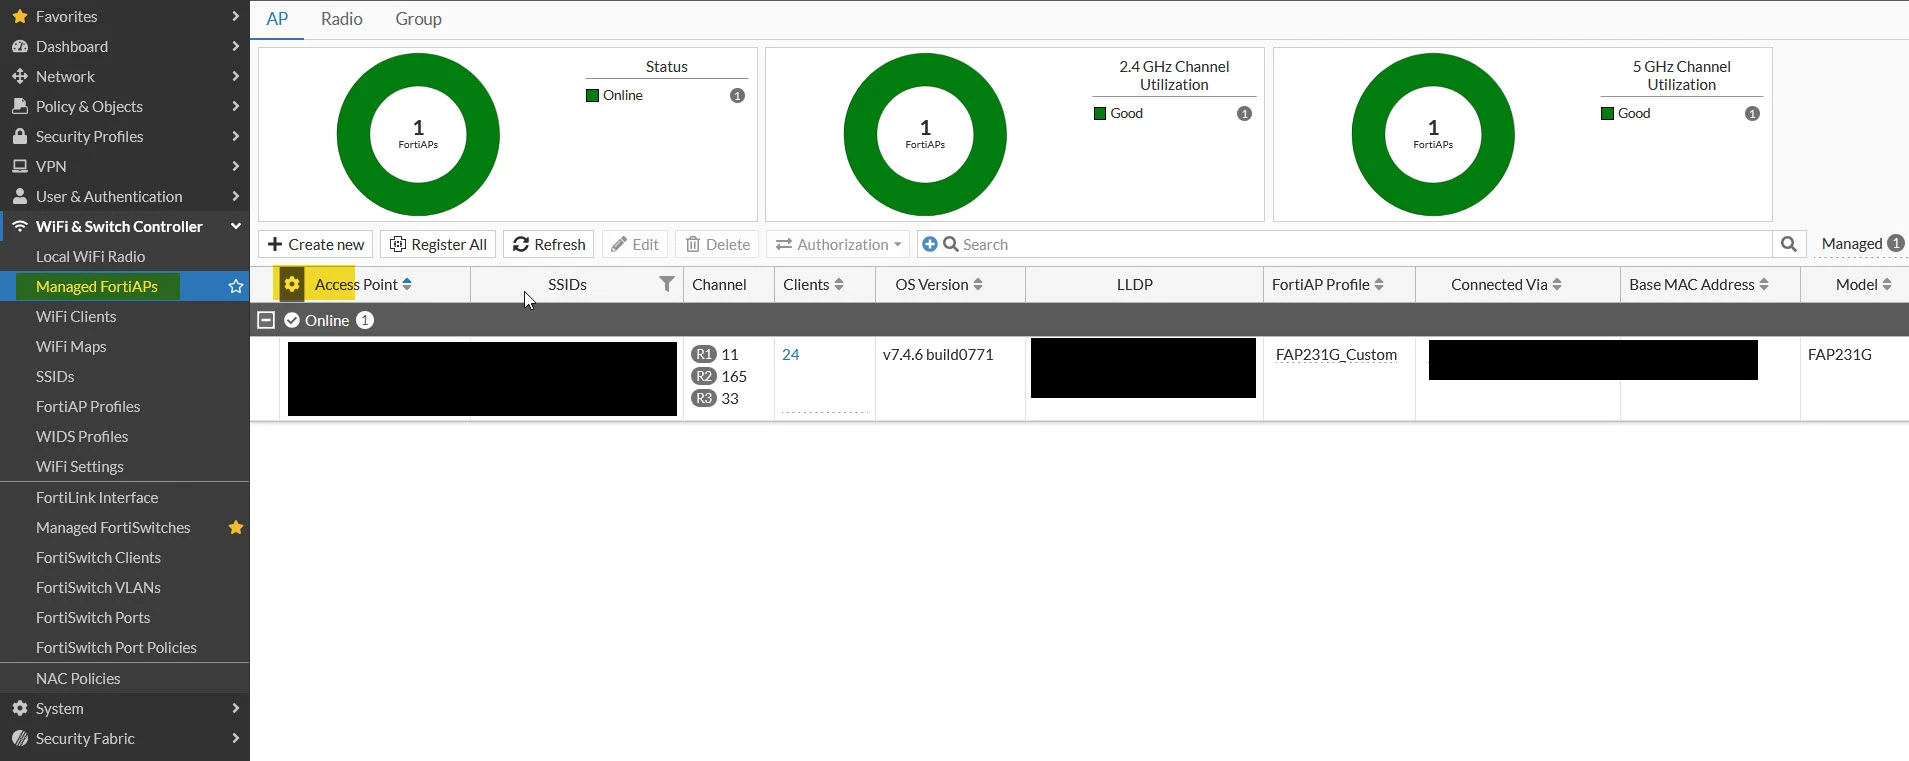Expand Security Fabric menu chevron

point(235,738)
